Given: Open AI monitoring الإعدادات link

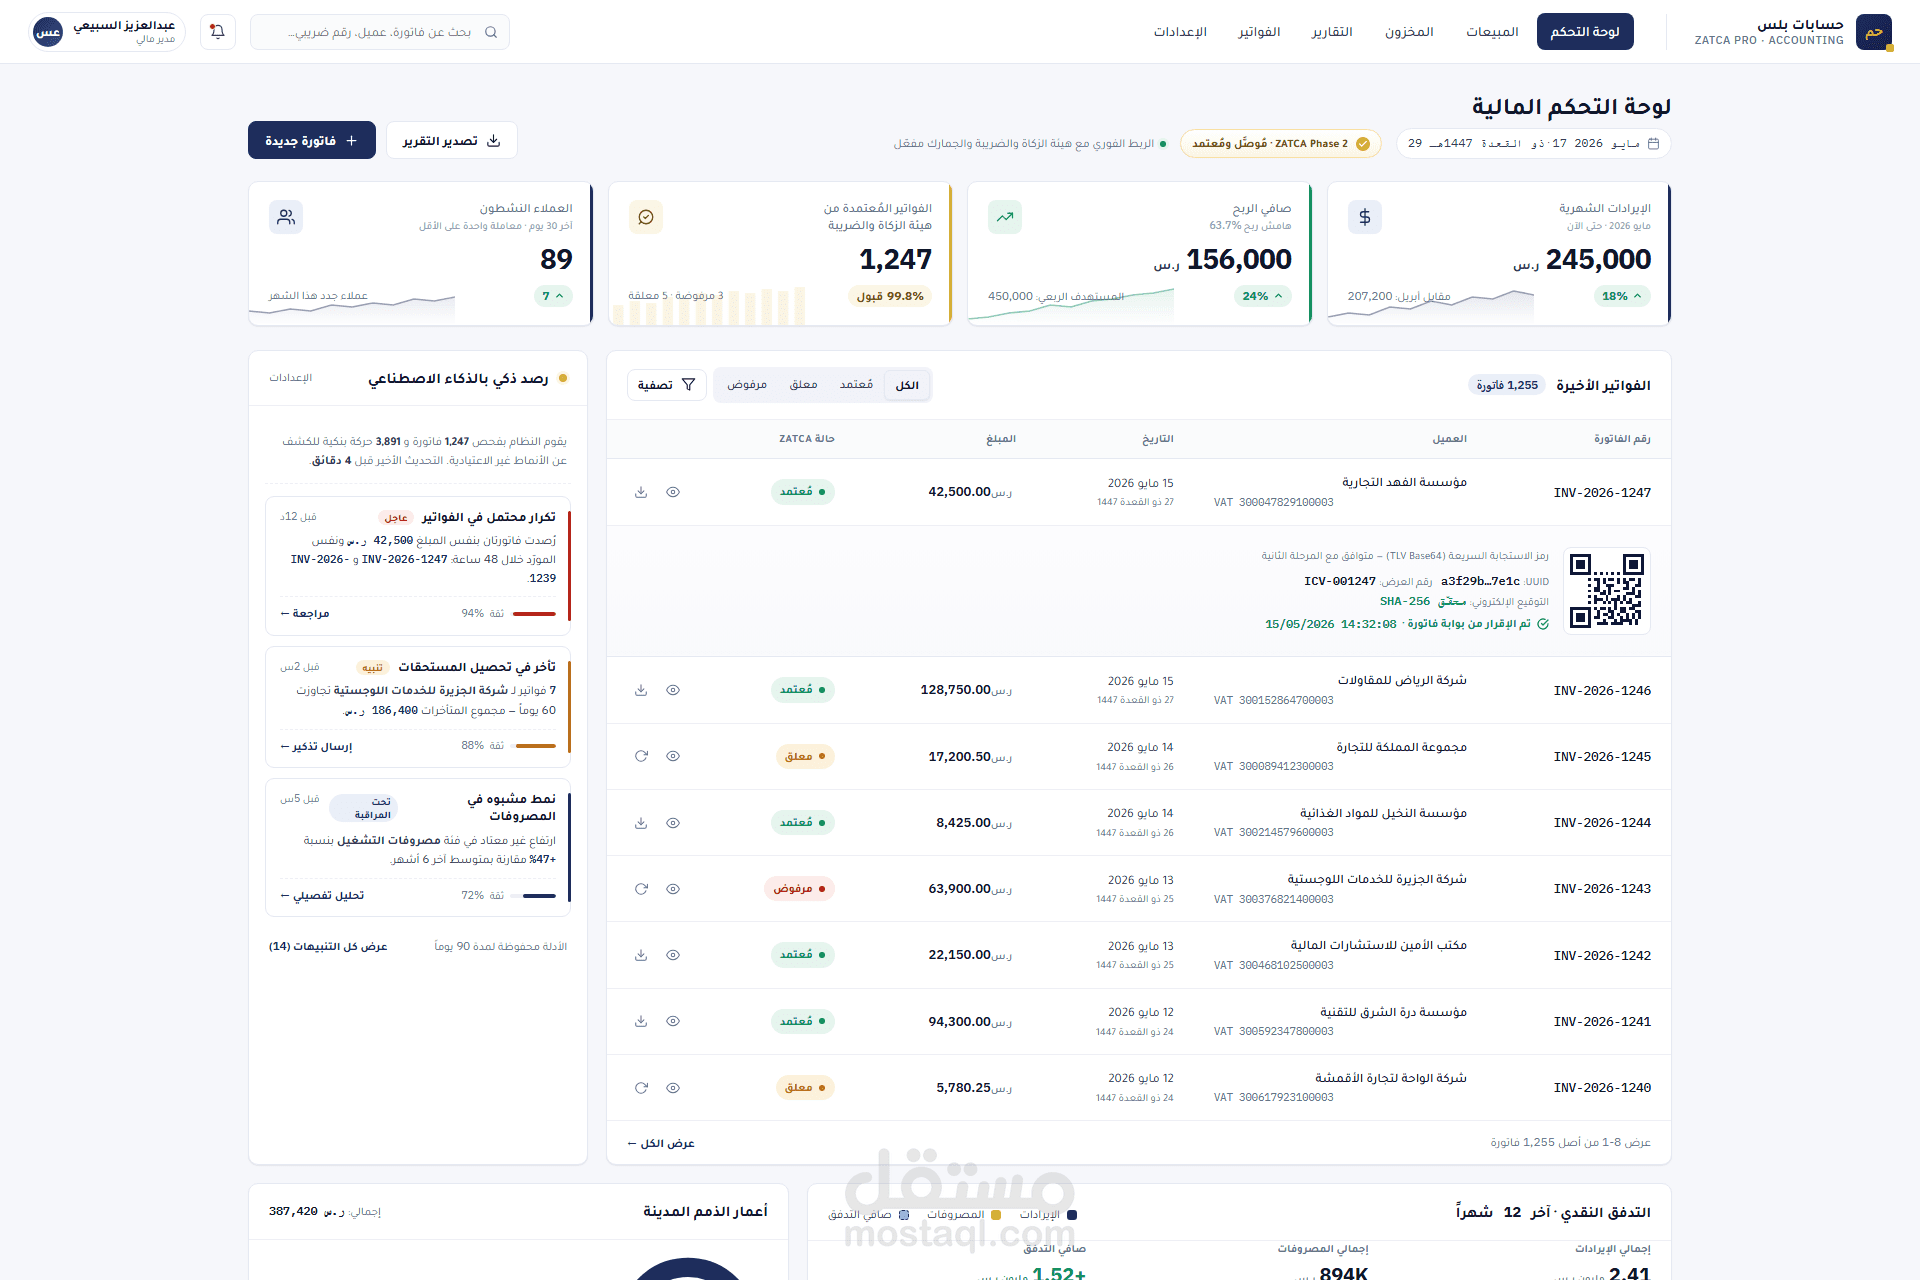Looking at the screenshot, I should [290, 378].
